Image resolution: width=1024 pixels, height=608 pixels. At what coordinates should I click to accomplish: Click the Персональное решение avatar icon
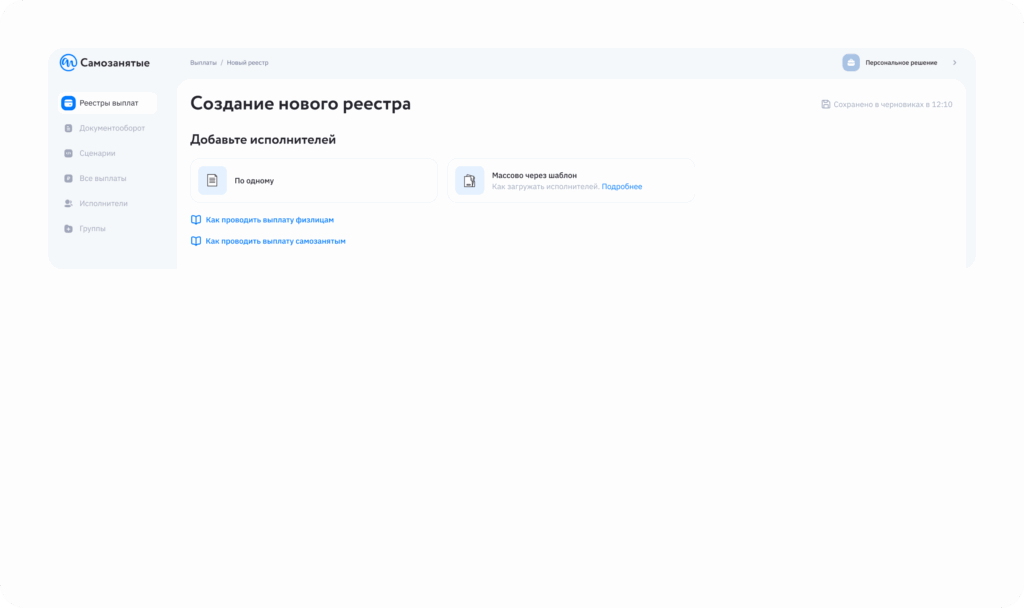pos(851,63)
